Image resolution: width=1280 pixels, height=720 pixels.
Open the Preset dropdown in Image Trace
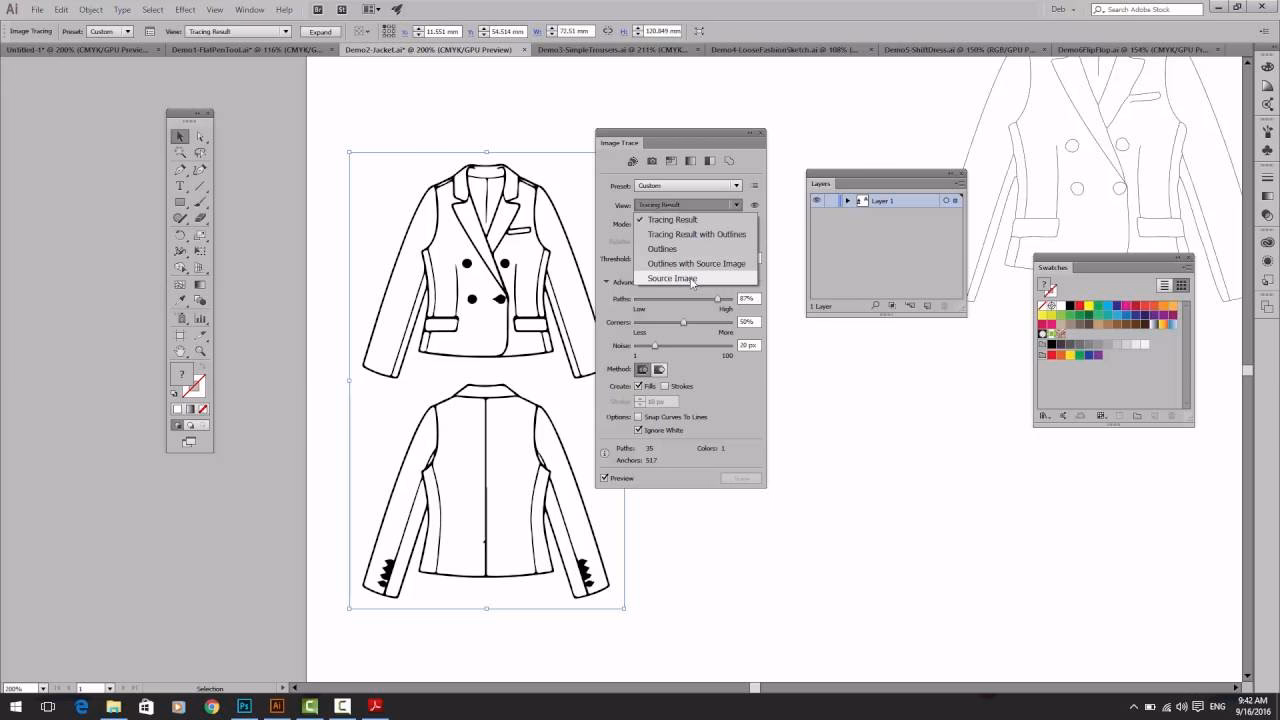[736, 185]
